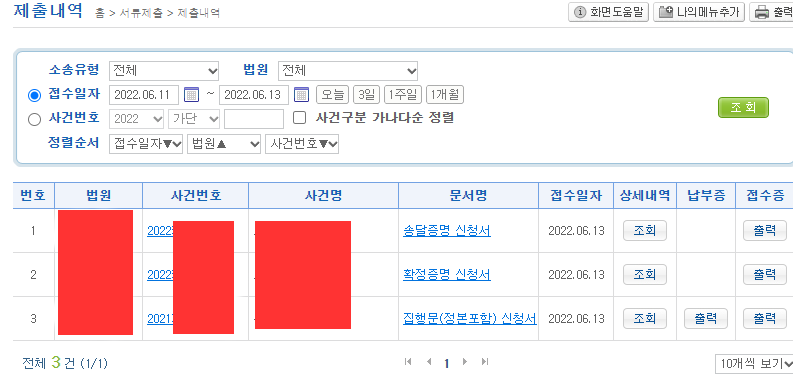Click the 상세내역 column header
Screen dimensions: 793x383
point(645,195)
